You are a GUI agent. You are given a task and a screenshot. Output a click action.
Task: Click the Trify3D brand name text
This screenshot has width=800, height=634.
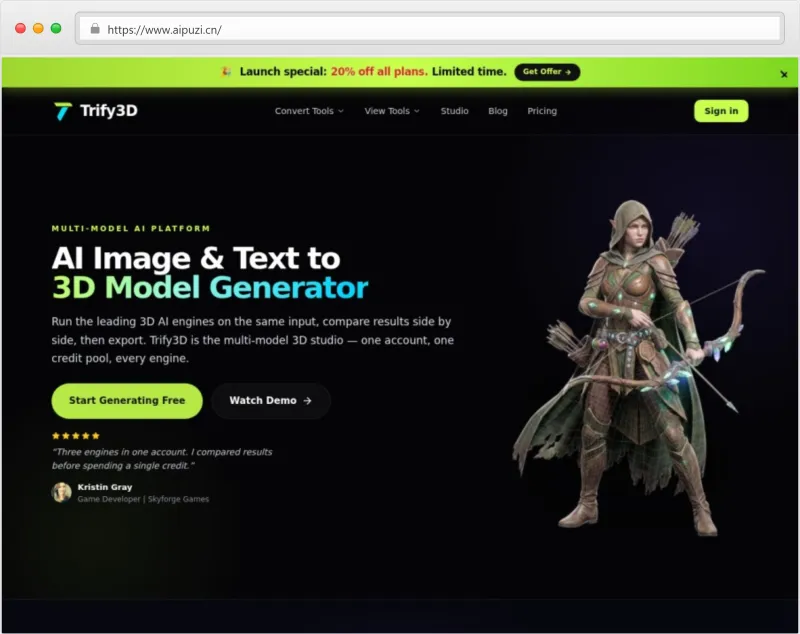pos(109,111)
